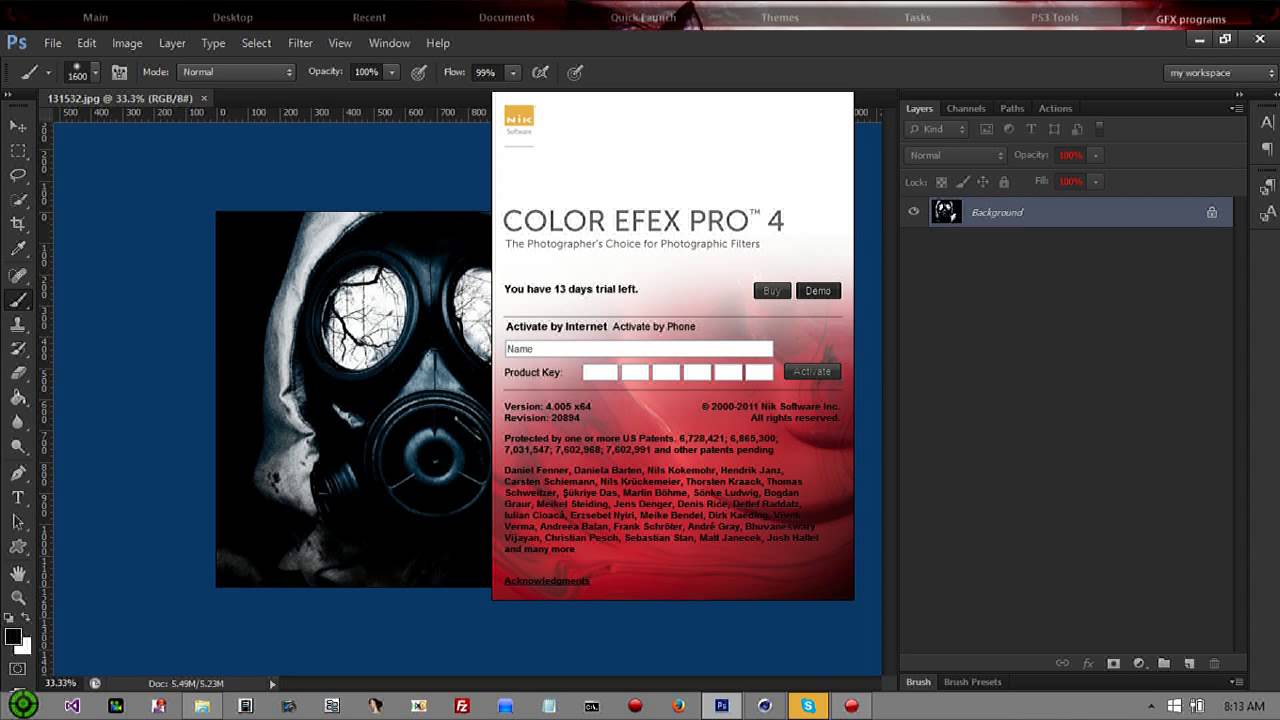1280x720 pixels.
Task: Add a layer mask at Layers panel bottom
Action: click(x=1113, y=663)
